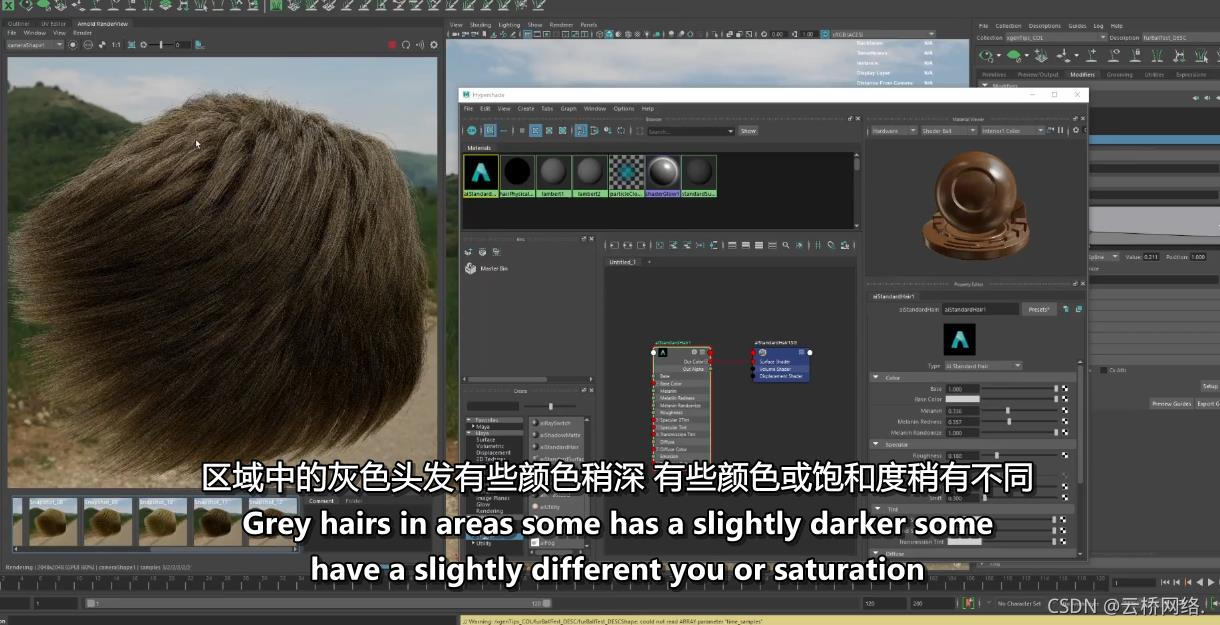Screen dimensions: 1220x625
Task: Open Hypershade Options menu
Action: click(x=624, y=108)
